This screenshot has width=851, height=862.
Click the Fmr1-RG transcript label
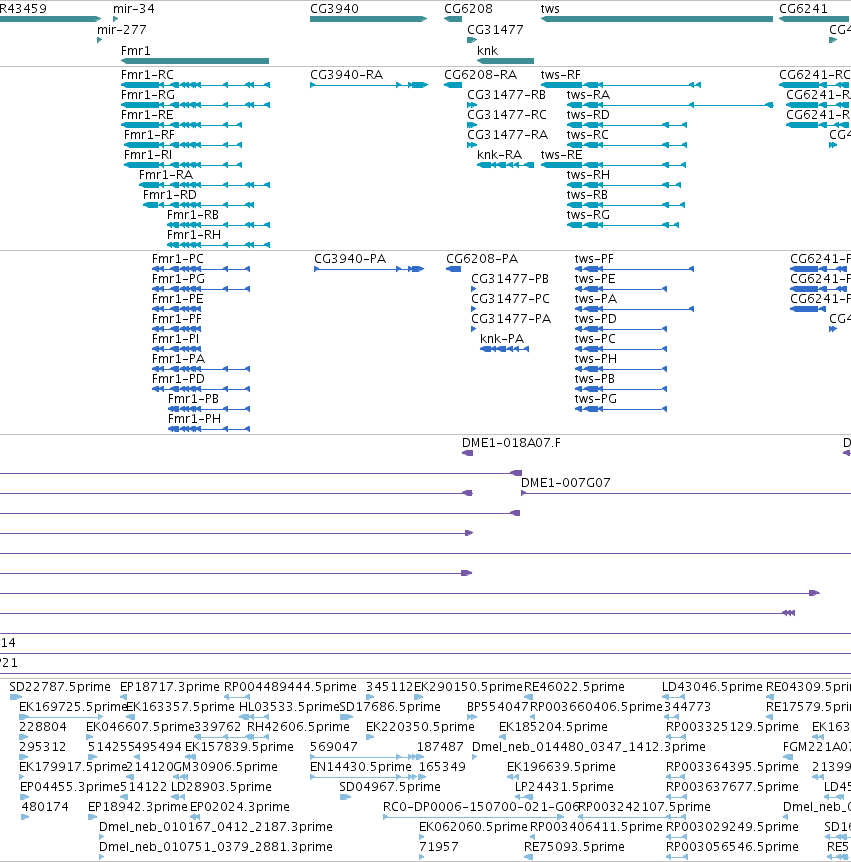tap(148, 95)
